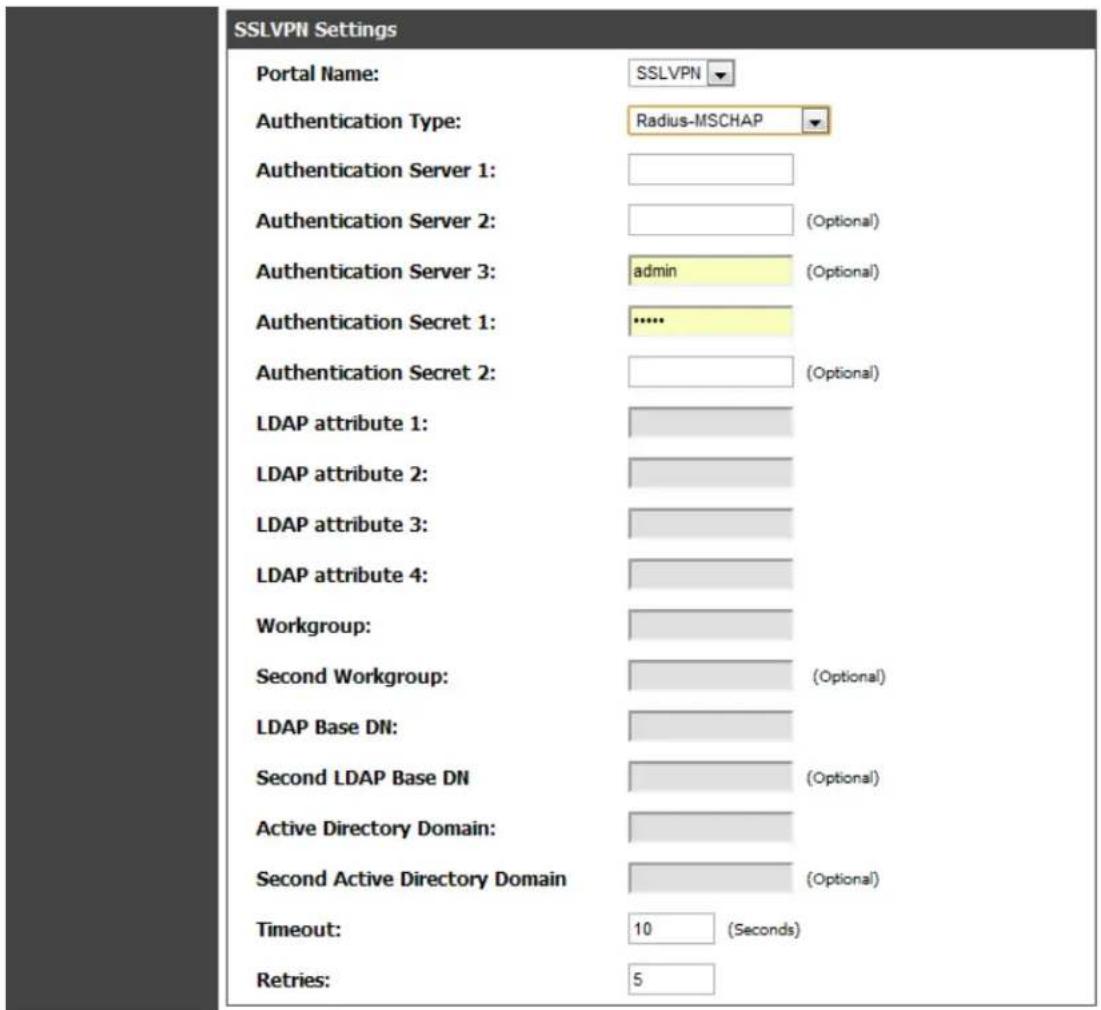Click the Authentication Server 2 field
The height and width of the screenshot is (1010, 1101).
pos(711,221)
